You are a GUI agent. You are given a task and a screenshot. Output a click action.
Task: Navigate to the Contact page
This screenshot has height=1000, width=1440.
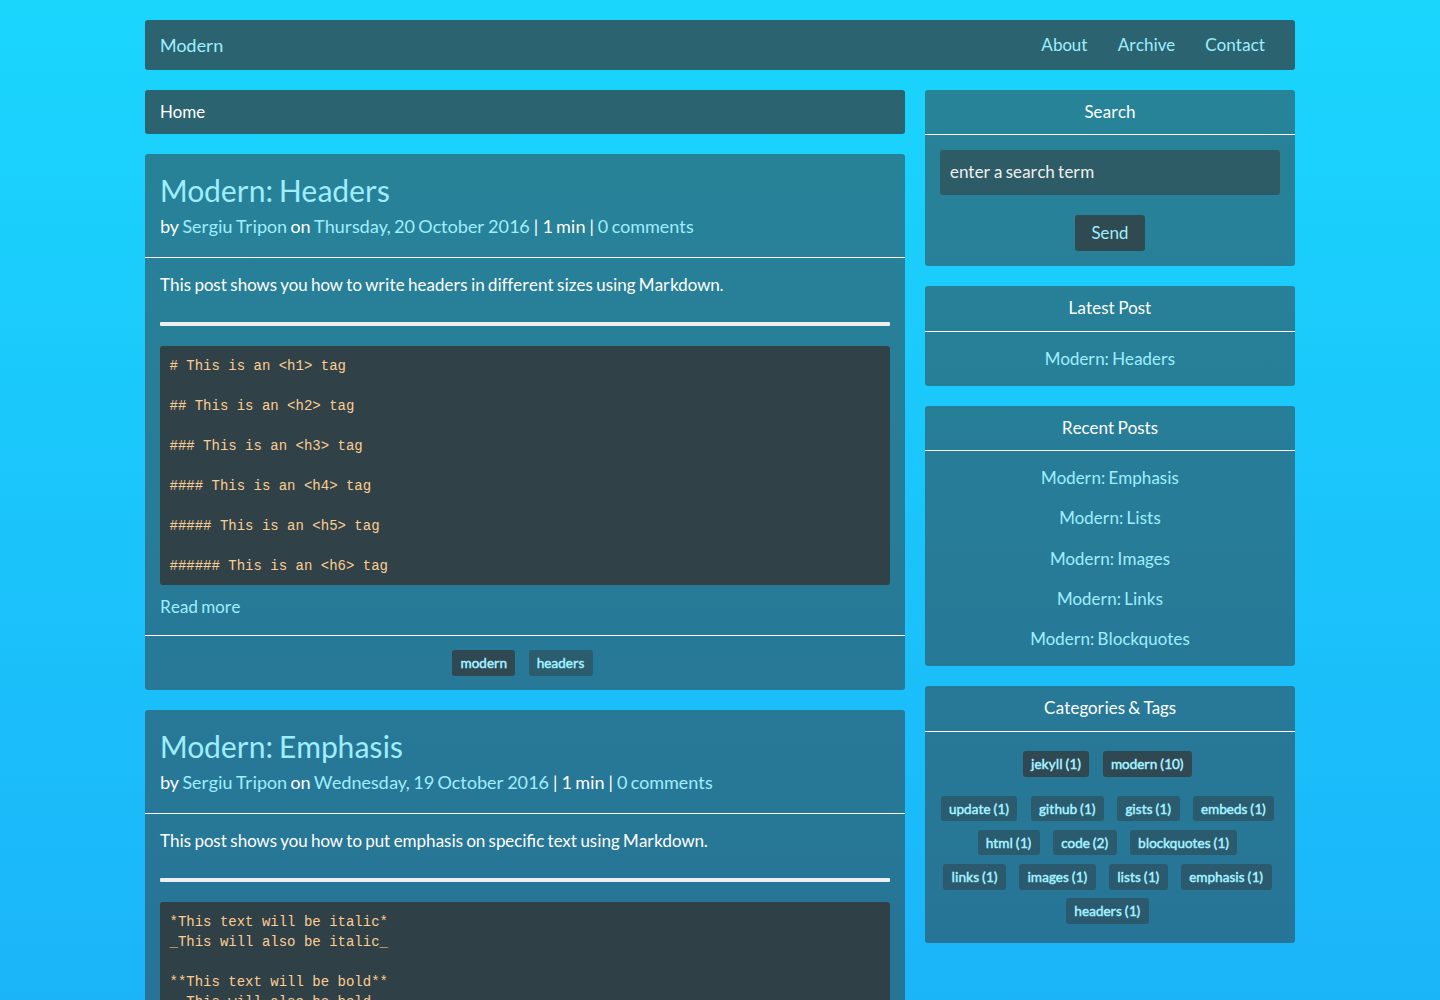tap(1234, 45)
